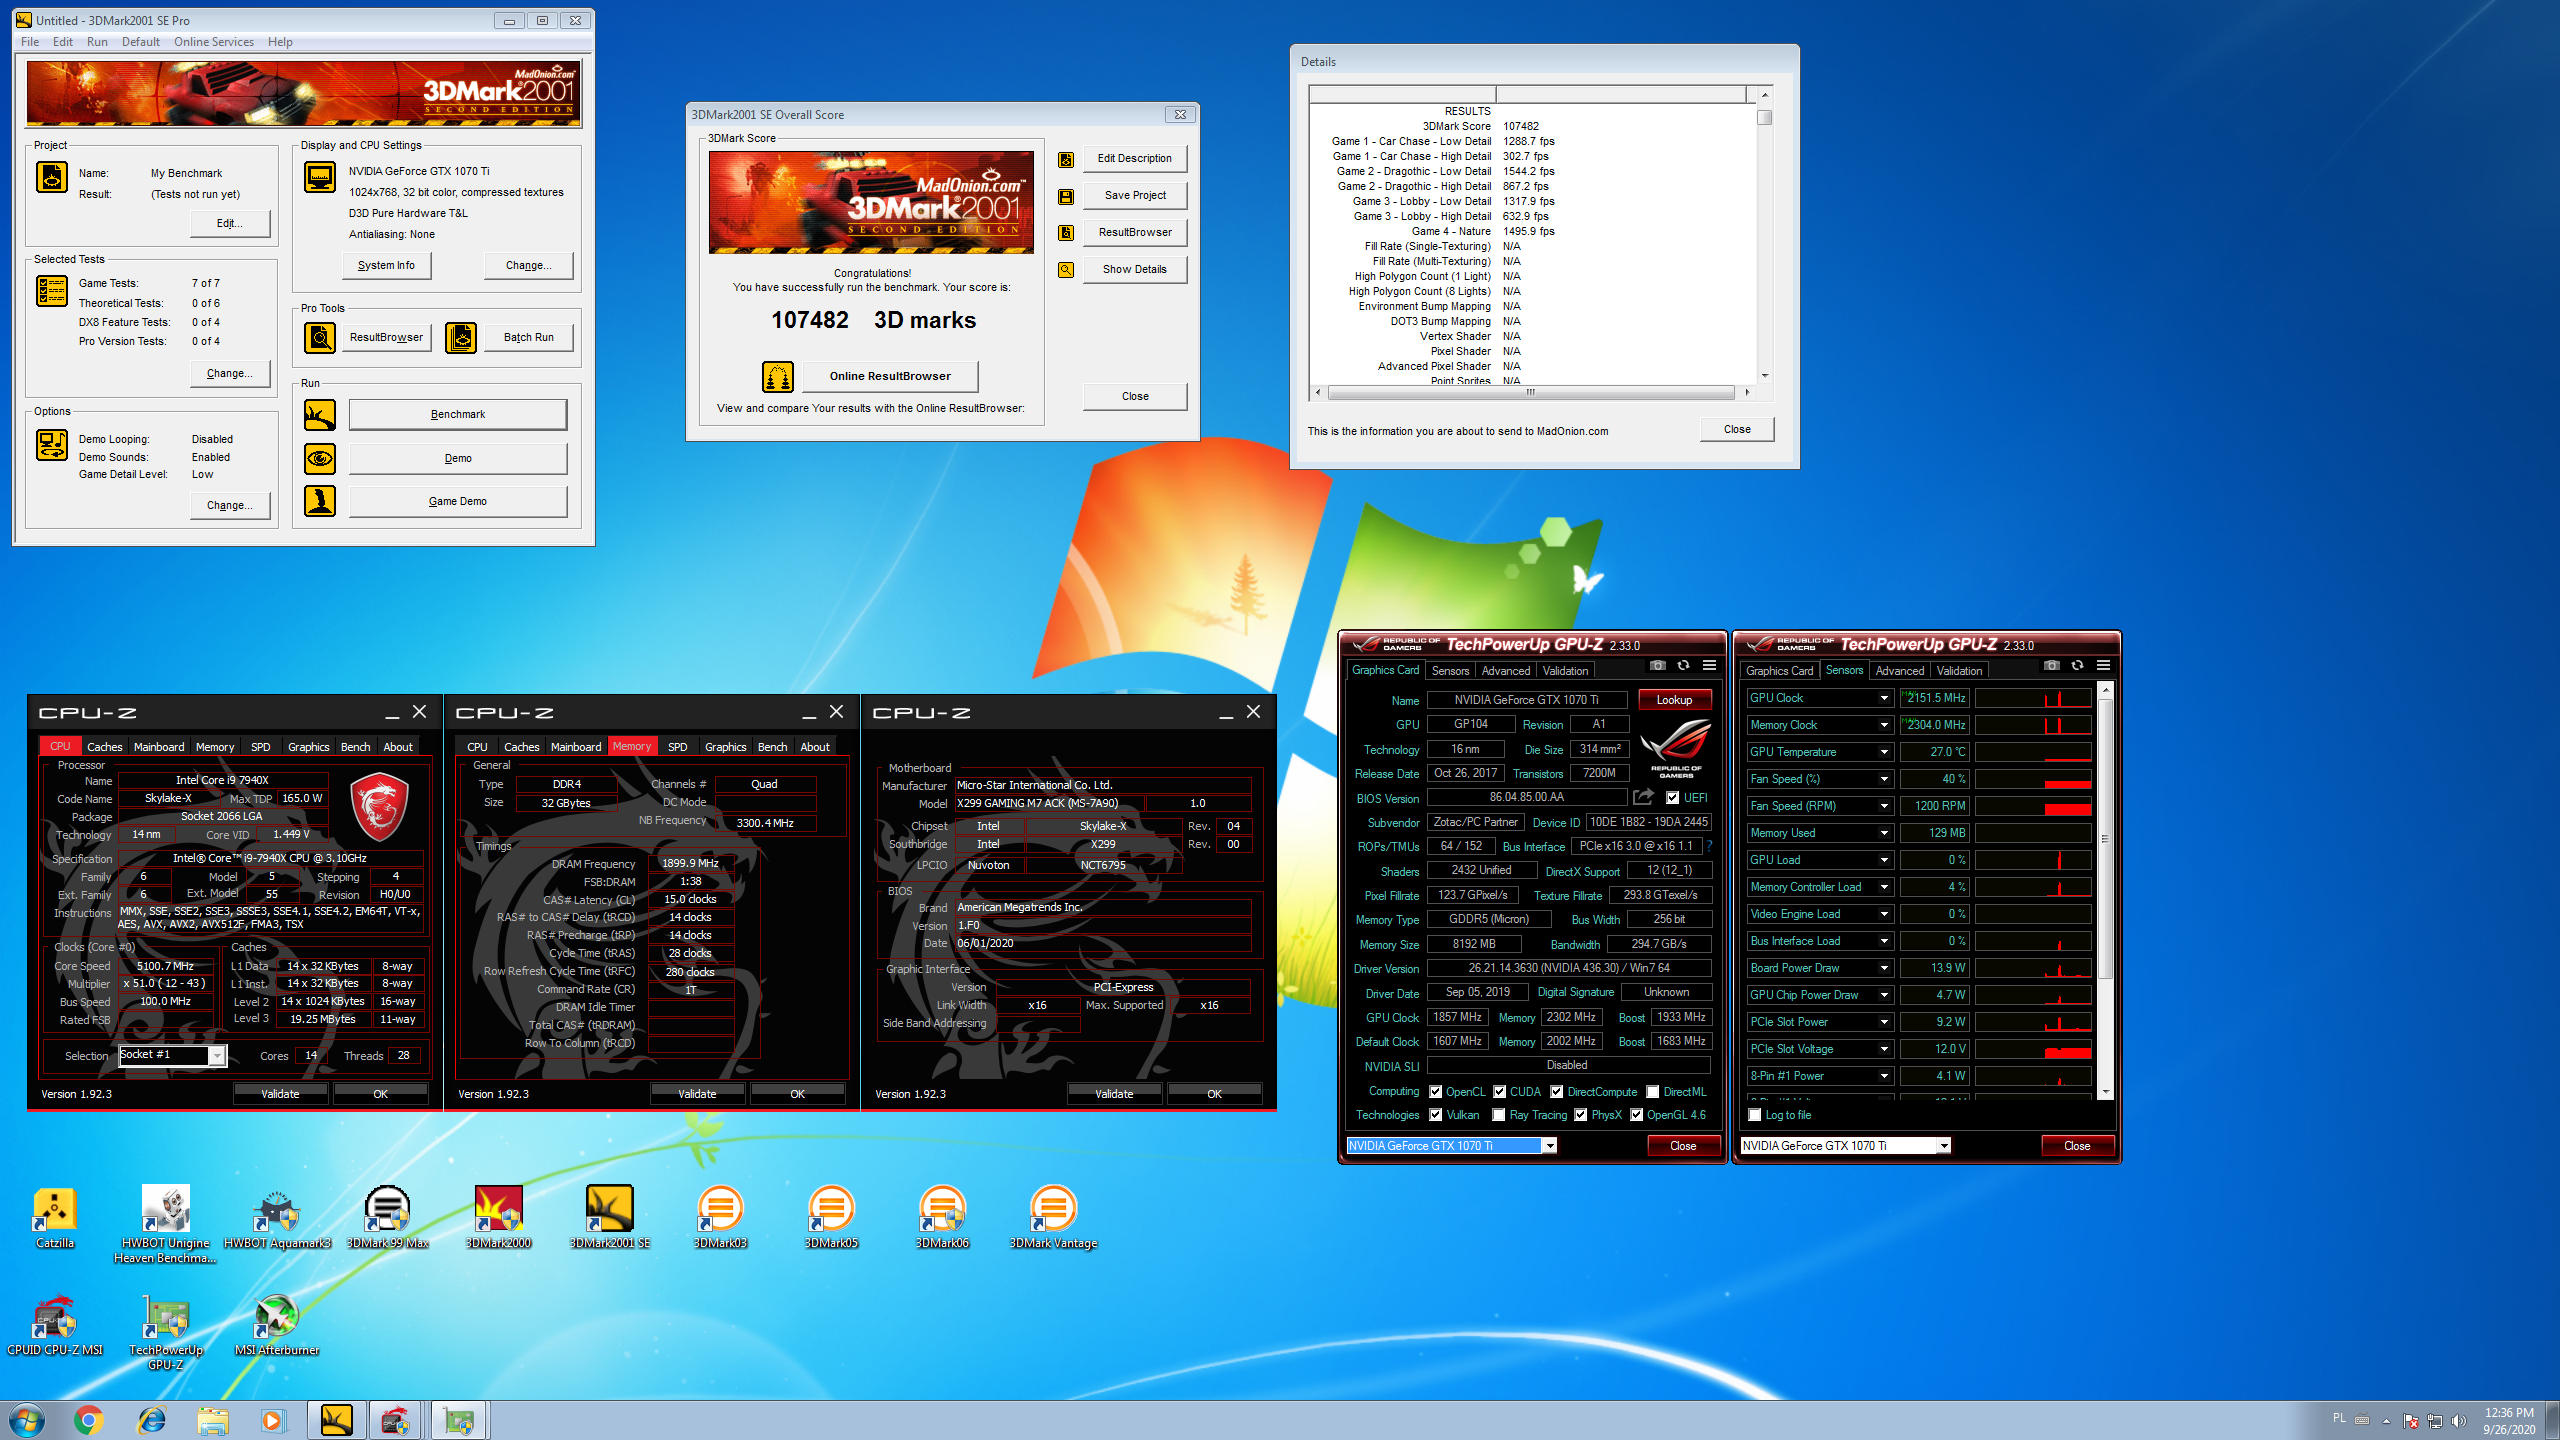This screenshot has width=2560, height=1440.
Task: Click Validate in first CPU-Z window
Action: click(280, 1094)
